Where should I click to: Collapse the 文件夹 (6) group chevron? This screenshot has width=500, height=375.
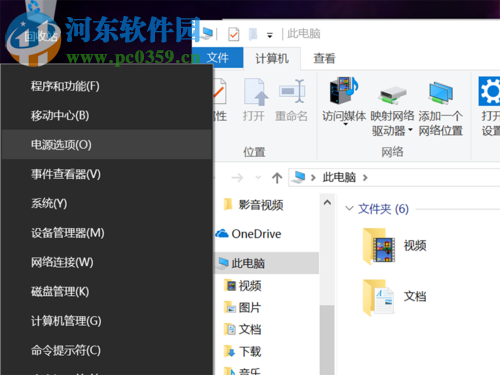tap(349, 209)
